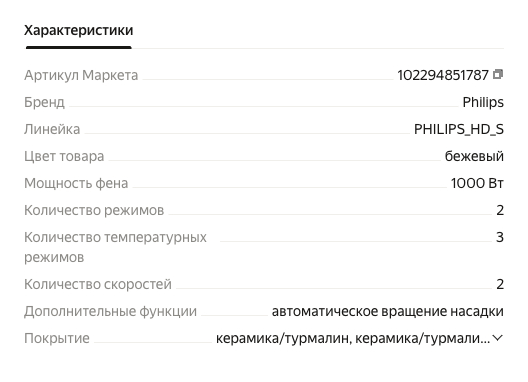
Task: Click the truncated керамика/турмалин coating text
Action: click(353, 338)
